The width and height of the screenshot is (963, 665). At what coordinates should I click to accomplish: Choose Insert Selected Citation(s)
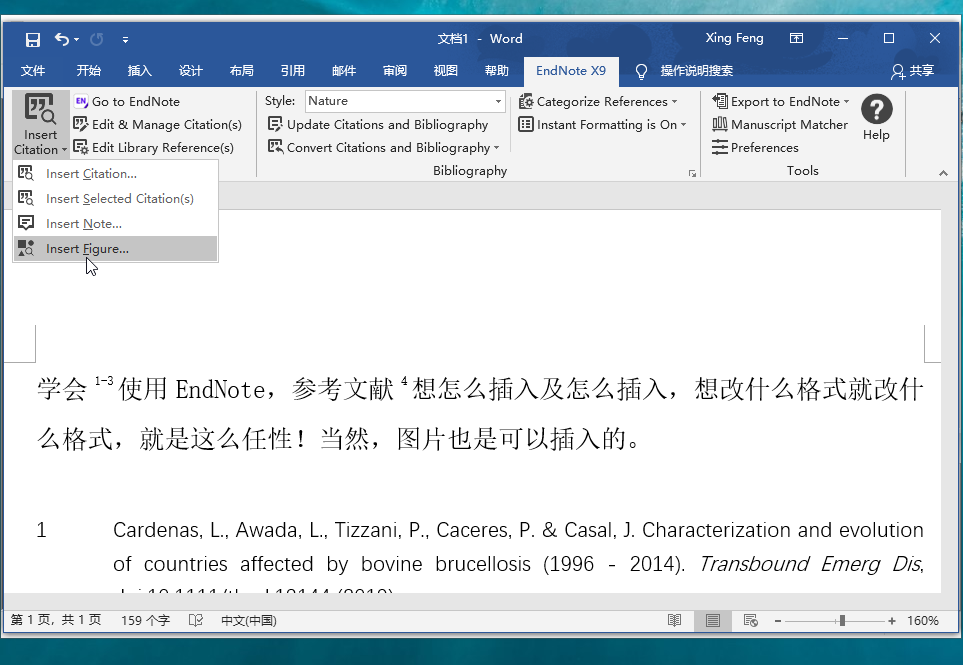pyautogui.click(x=115, y=198)
